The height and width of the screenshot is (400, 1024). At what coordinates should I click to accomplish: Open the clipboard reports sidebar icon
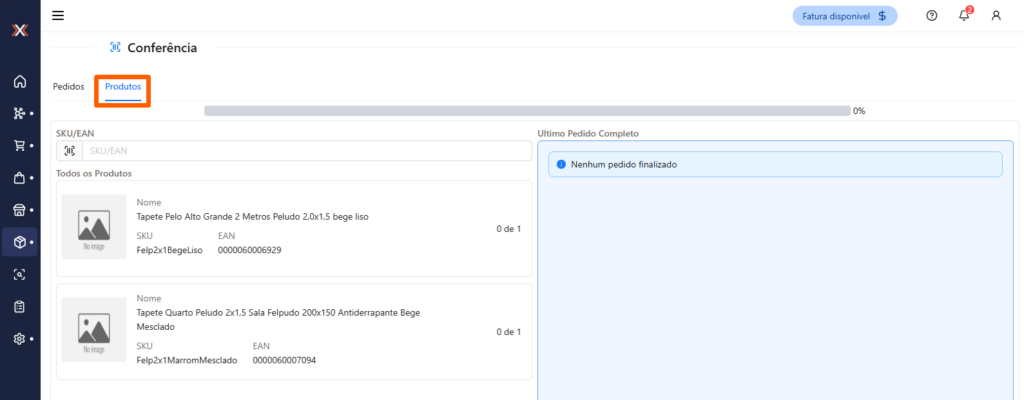point(19,306)
